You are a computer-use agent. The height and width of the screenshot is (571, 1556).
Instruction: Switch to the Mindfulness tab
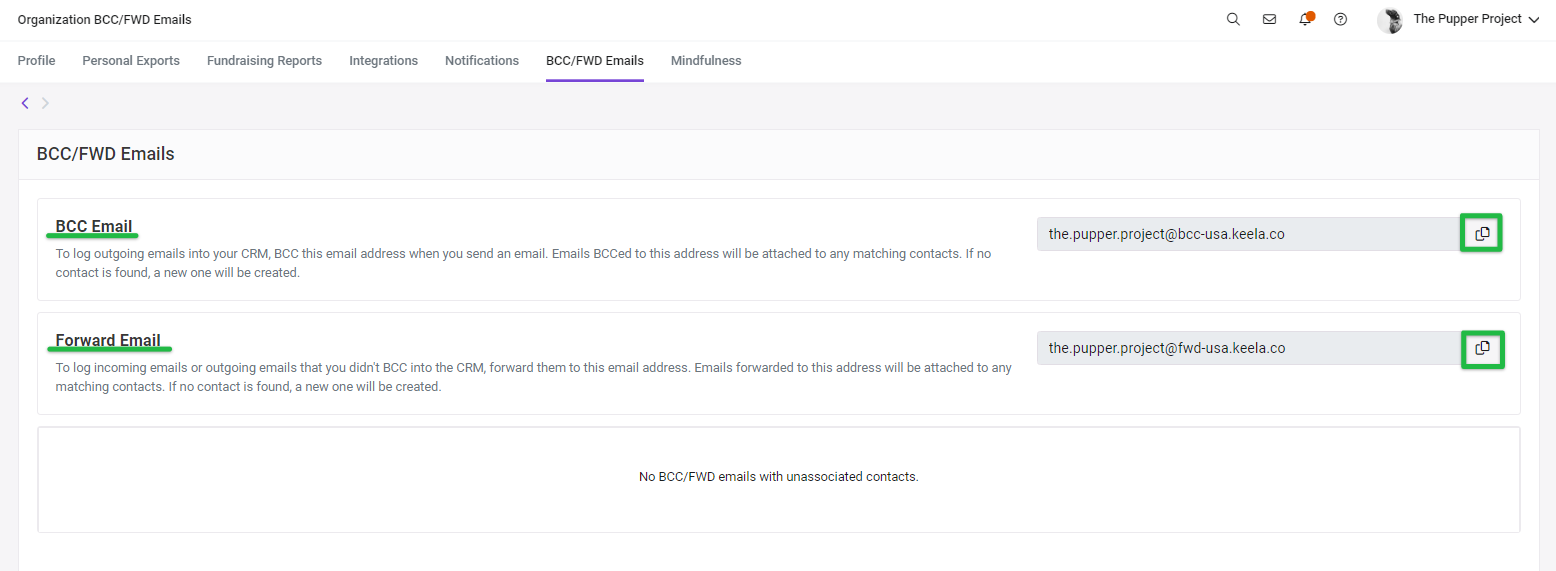pyautogui.click(x=706, y=61)
